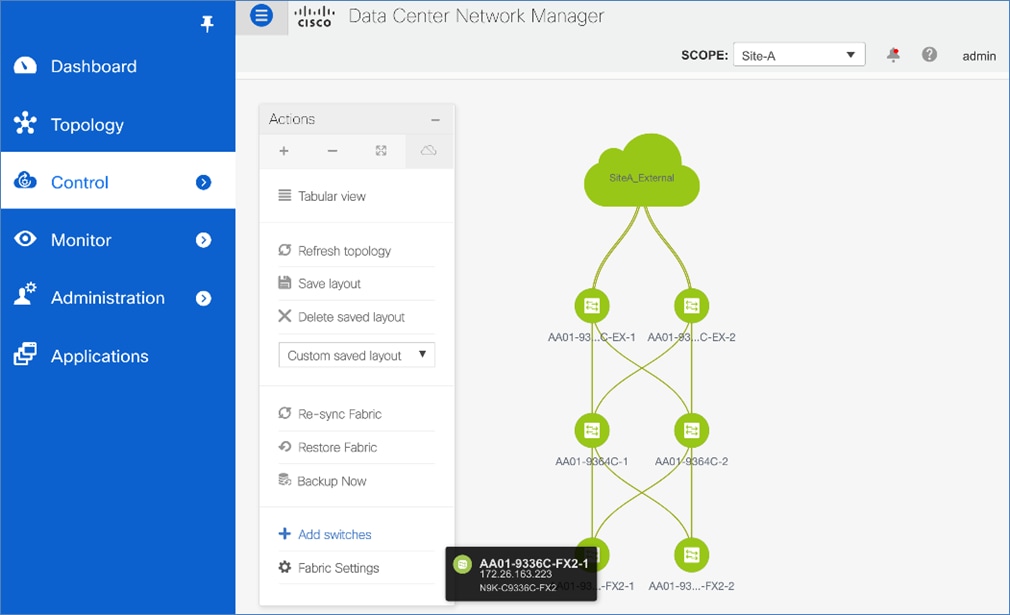The height and width of the screenshot is (615, 1010).
Task: Expand the Control submenu chevron
Action: (x=204, y=182)
